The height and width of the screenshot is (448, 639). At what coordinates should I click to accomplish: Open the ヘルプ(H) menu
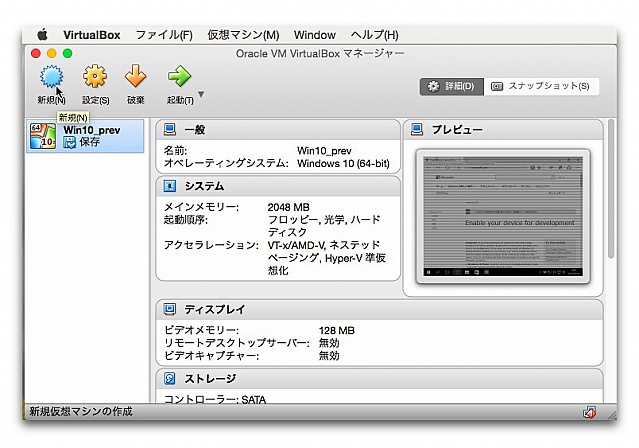coord(375,35)
